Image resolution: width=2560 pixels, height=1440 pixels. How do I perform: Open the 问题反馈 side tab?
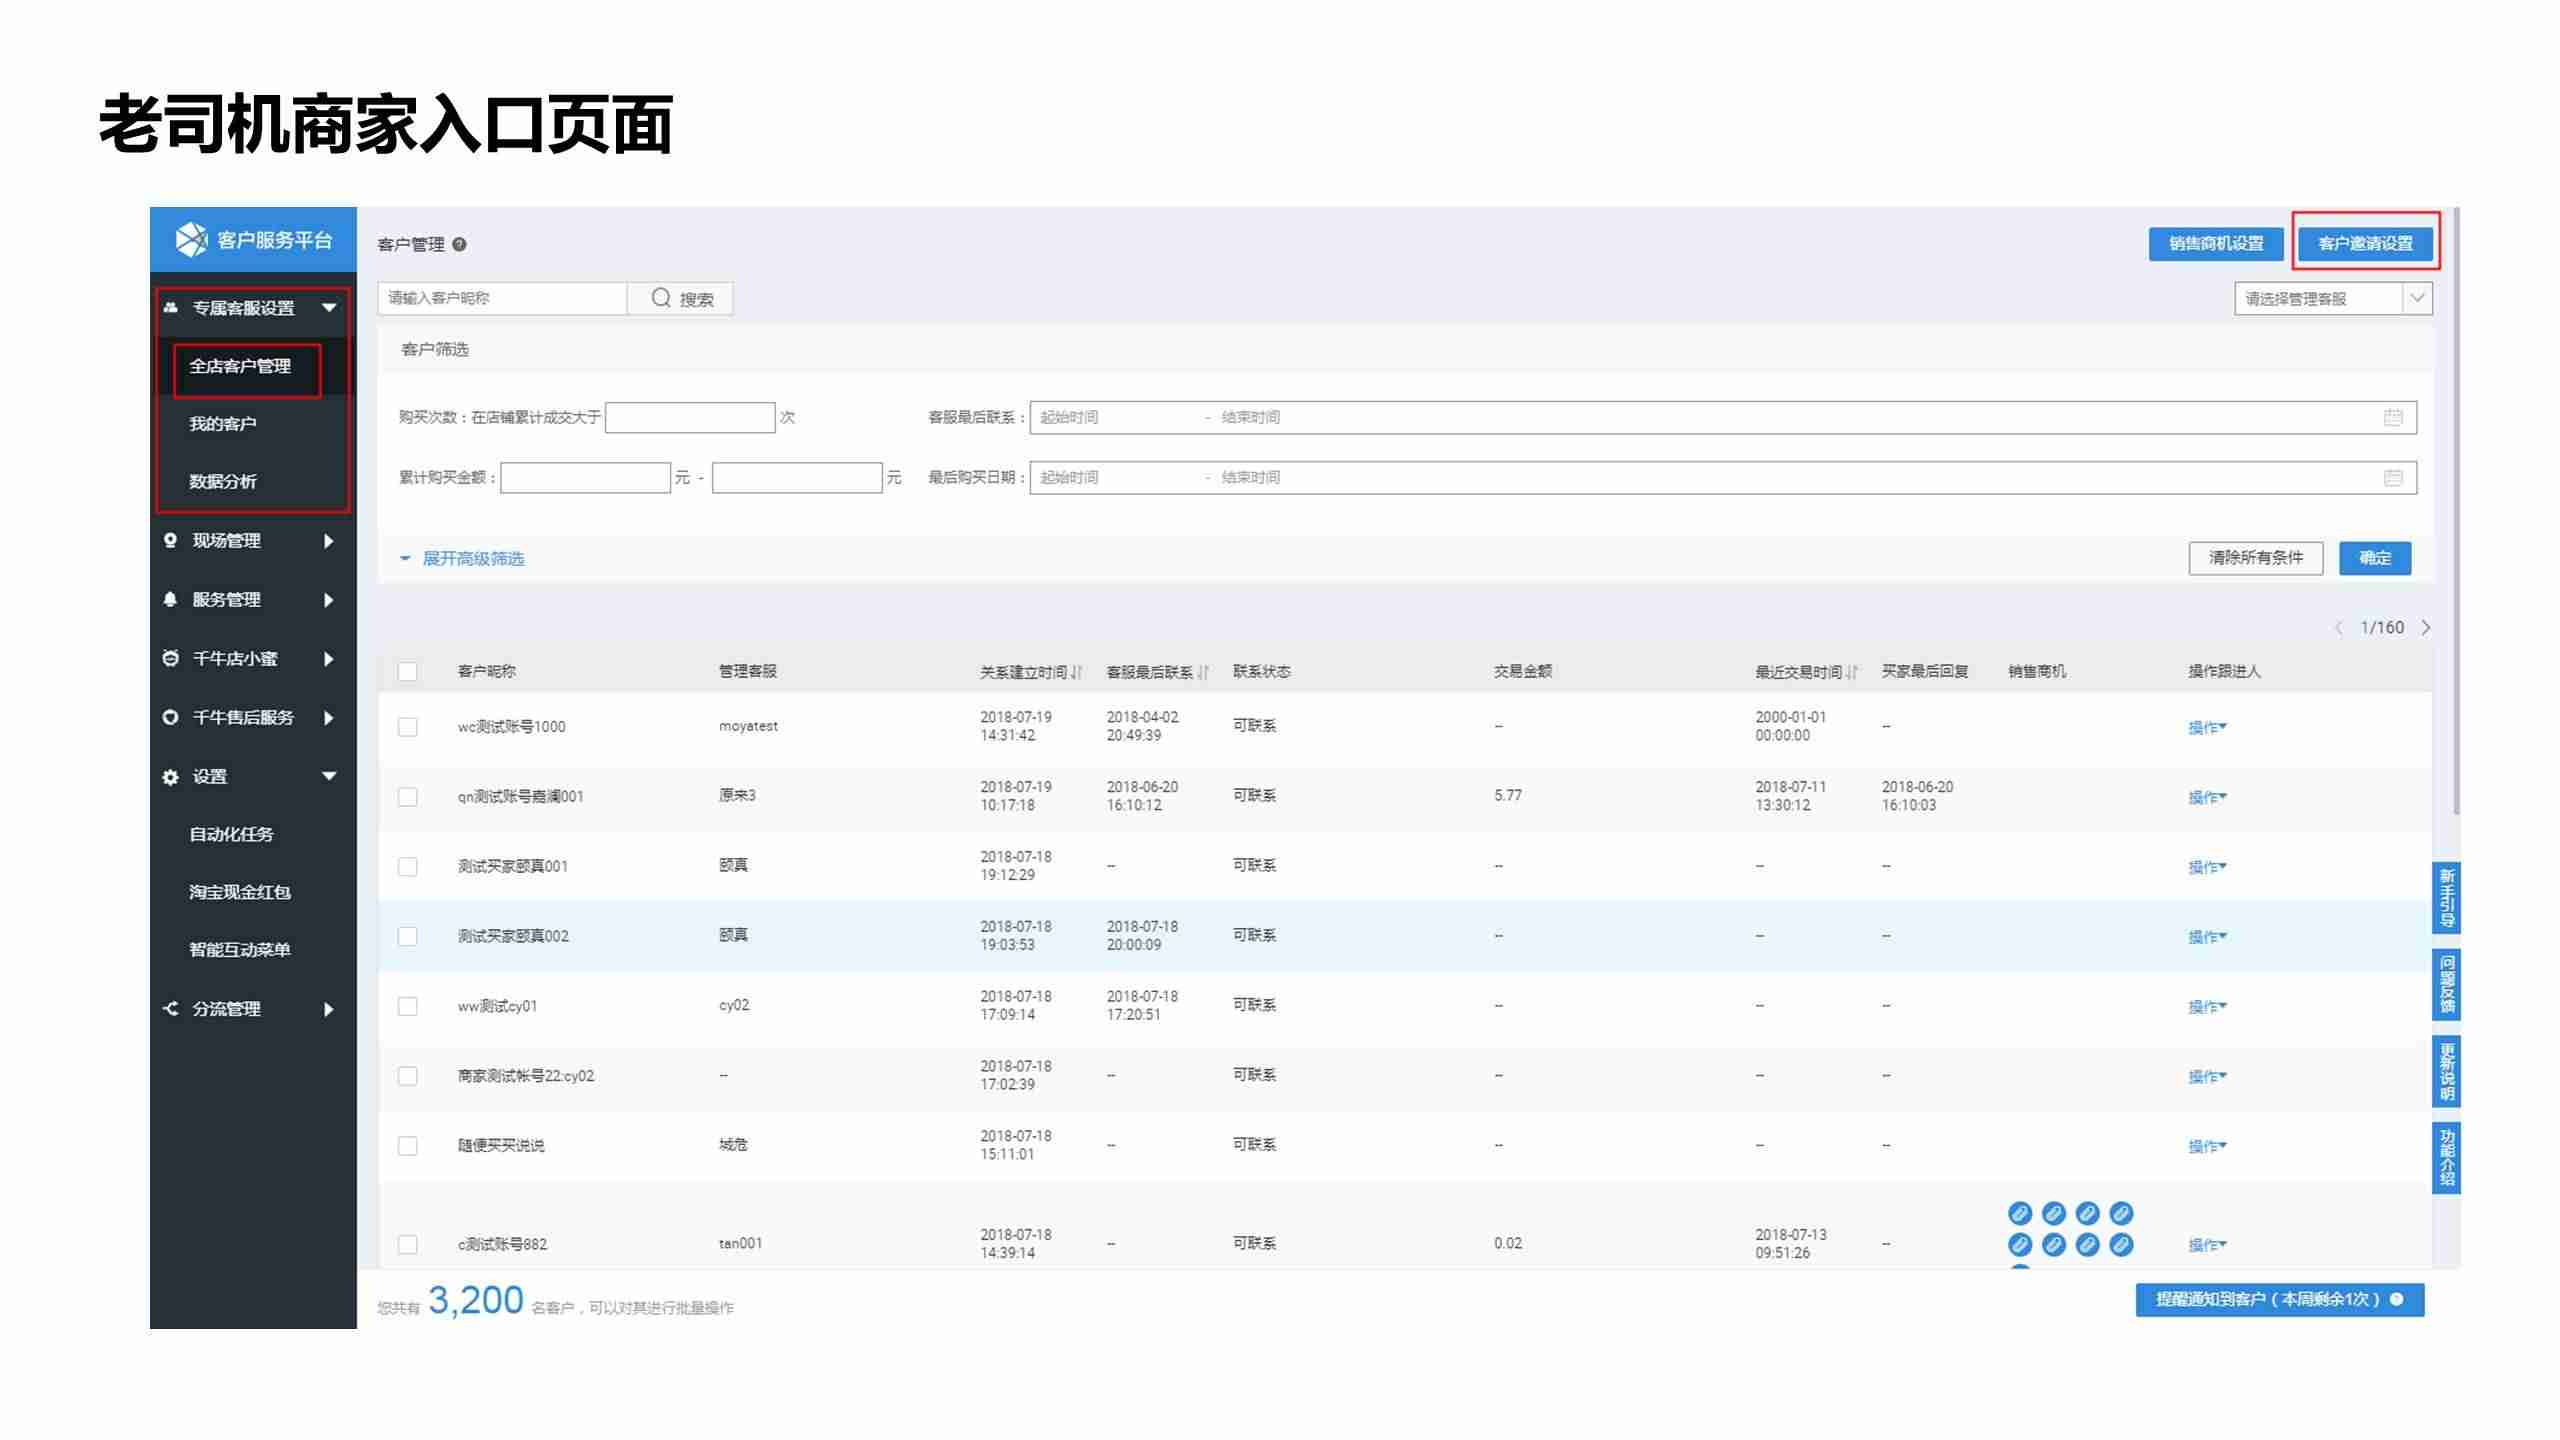pos(2446,984)
